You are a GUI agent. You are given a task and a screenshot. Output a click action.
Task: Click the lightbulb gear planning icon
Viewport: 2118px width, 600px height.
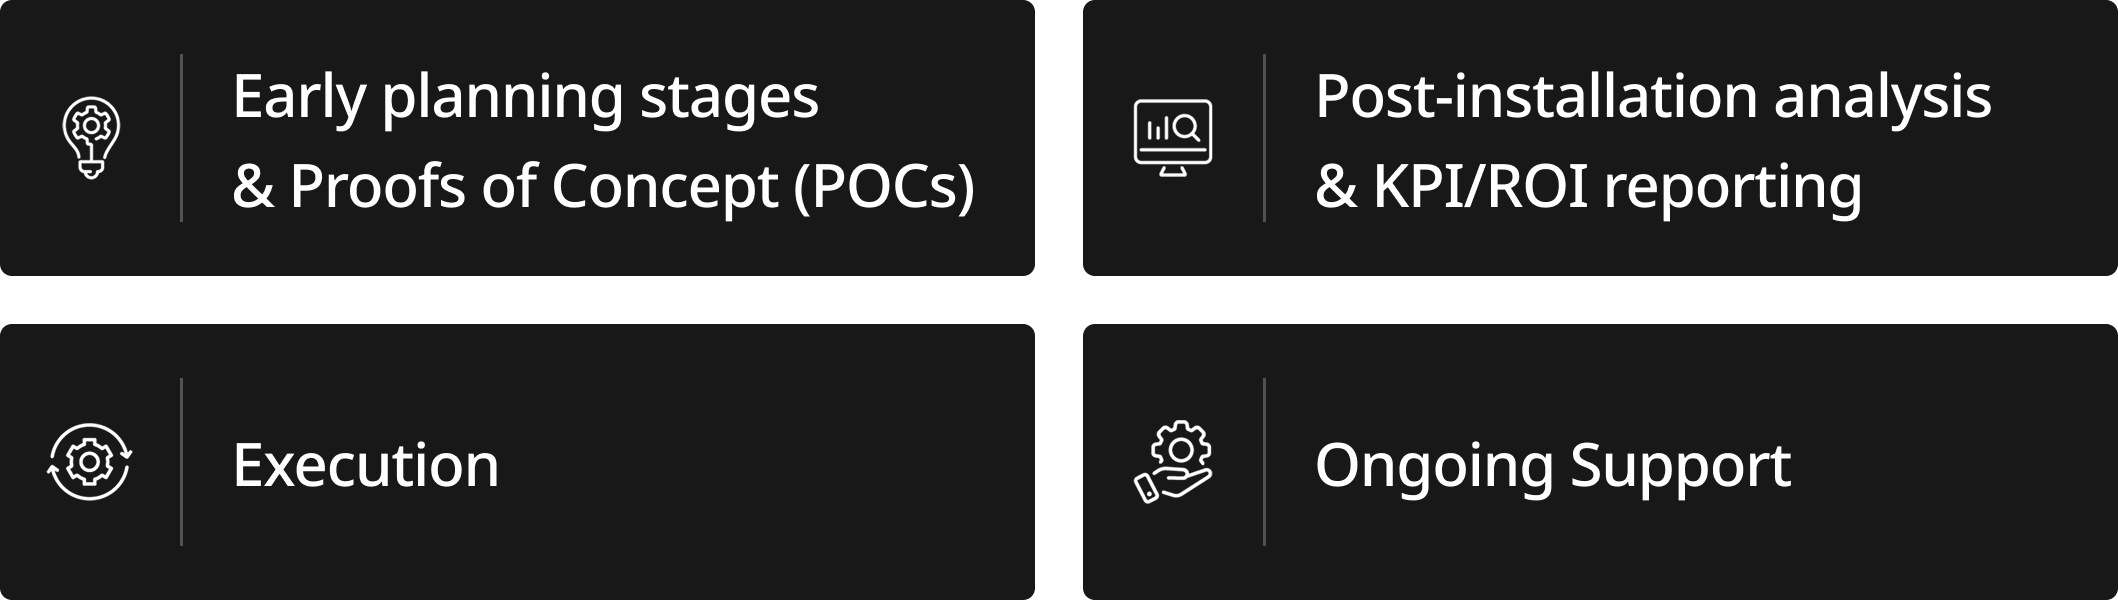pyautogui.click(x=91, y=138)
